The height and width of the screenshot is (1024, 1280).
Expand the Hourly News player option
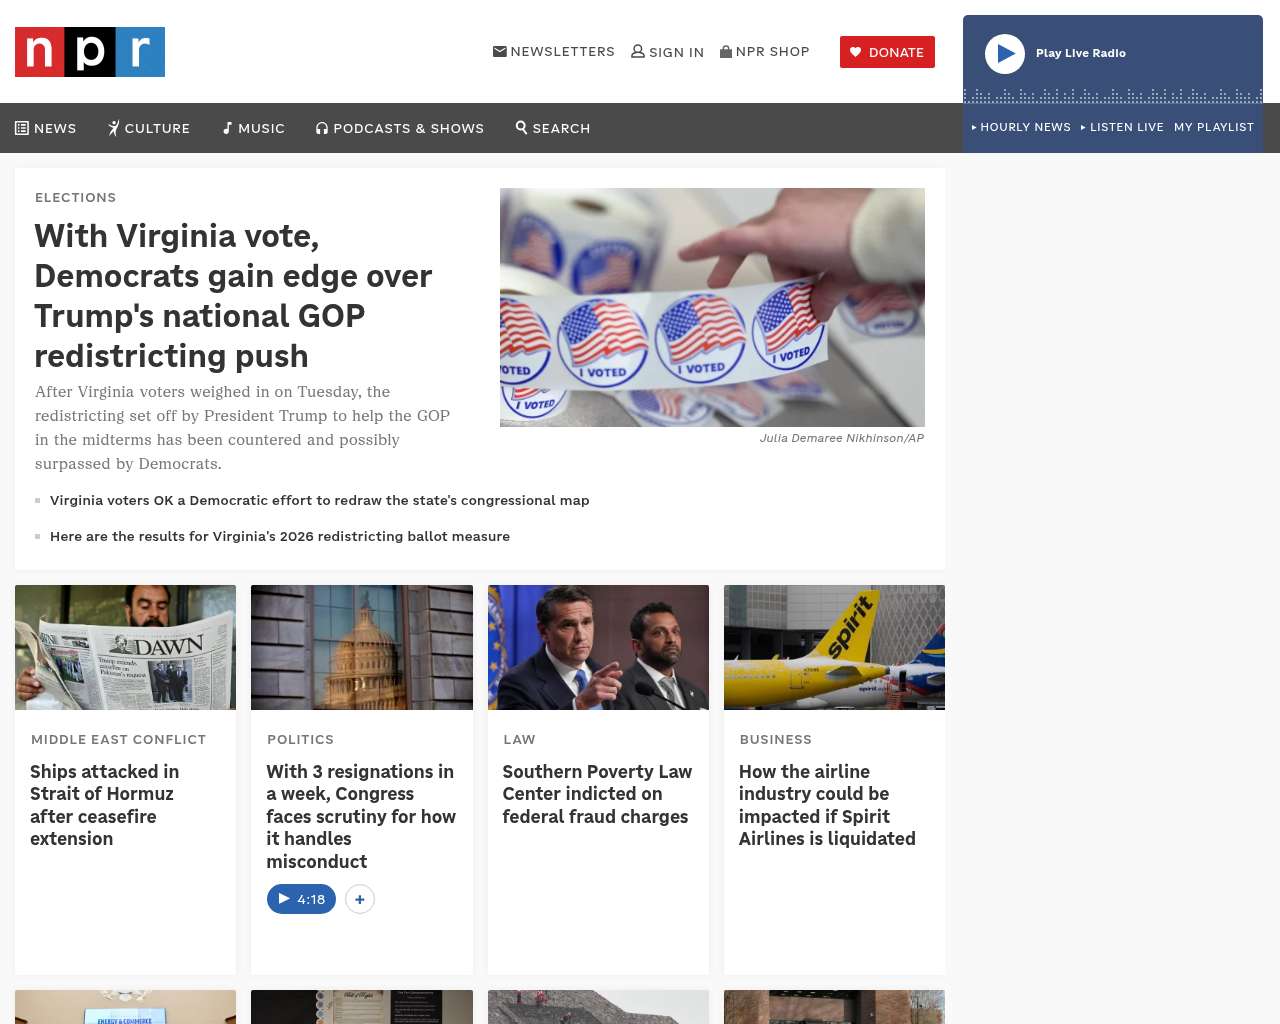(1021, 127)
